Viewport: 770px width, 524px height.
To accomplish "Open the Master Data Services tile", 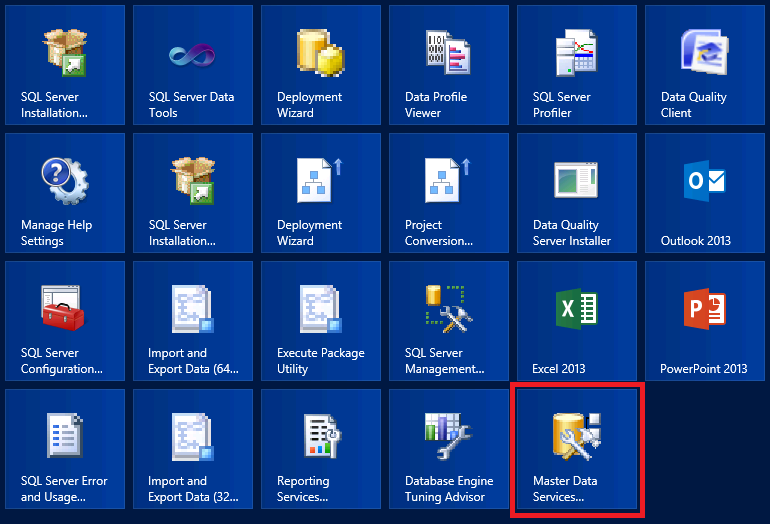I will pyautogui.click(x=577, y=449).
